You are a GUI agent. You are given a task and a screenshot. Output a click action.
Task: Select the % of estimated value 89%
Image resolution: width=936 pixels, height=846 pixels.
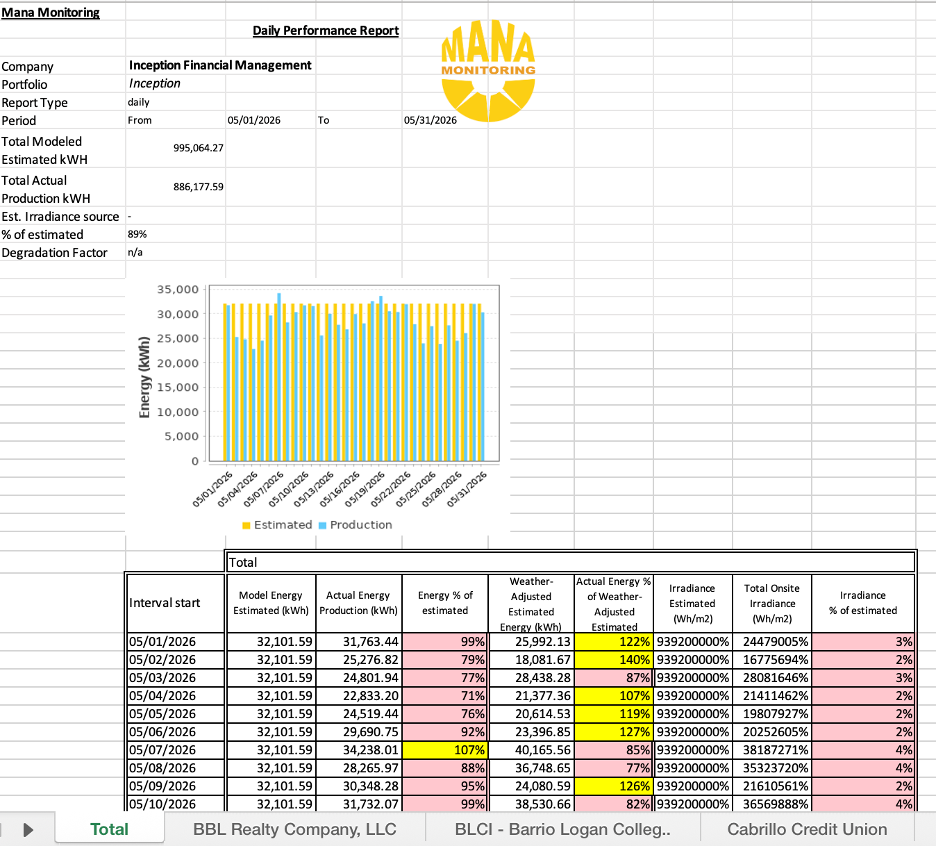click(x=137, y=234)
